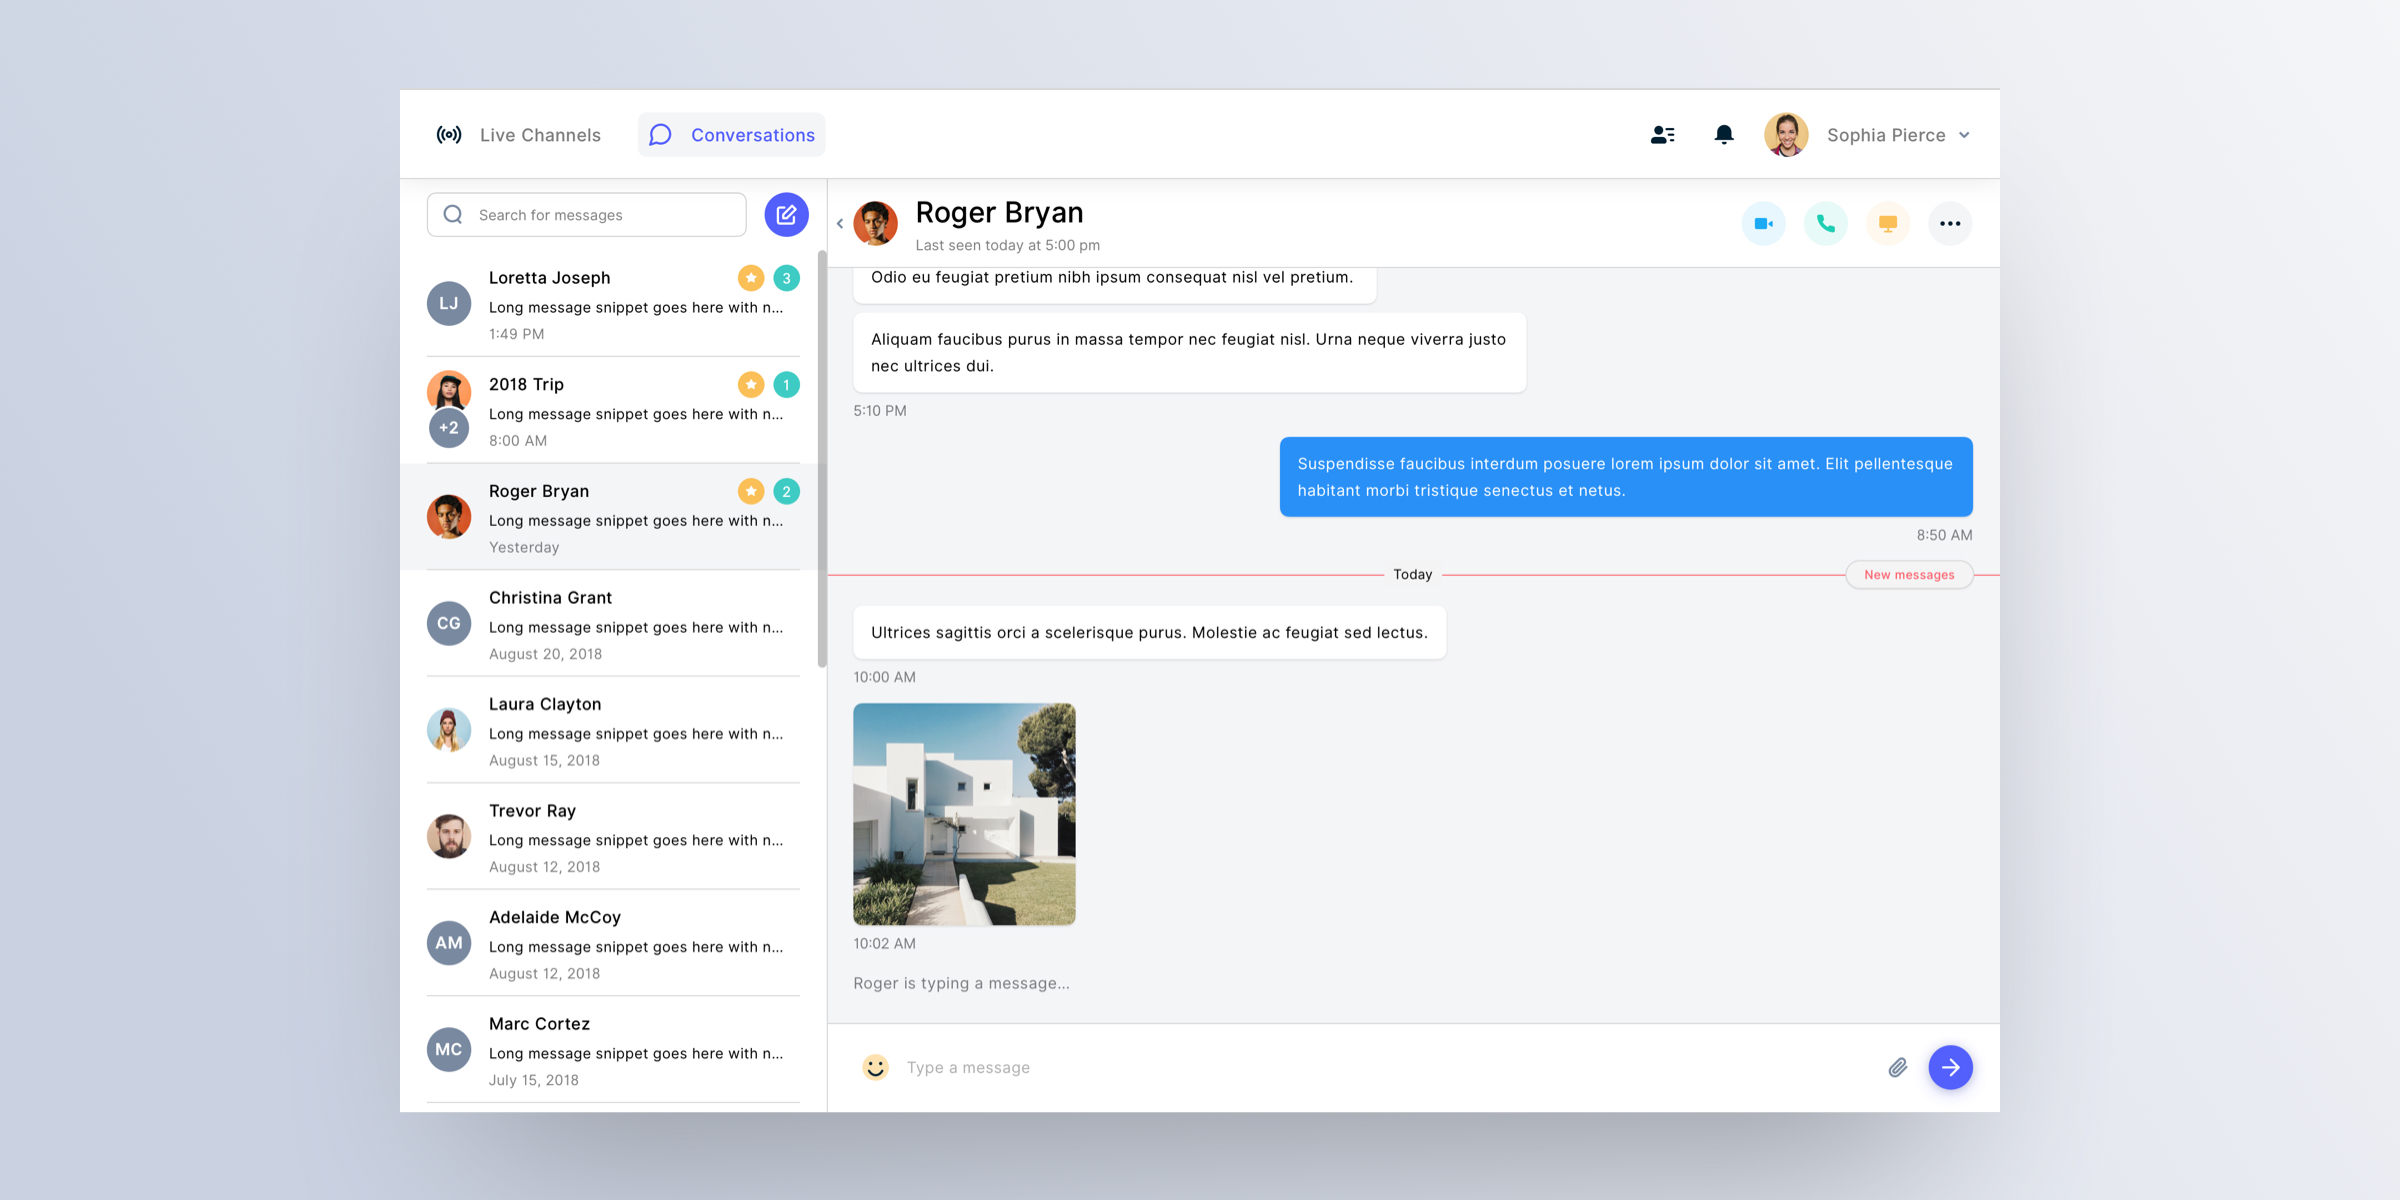Jump to New messages
This screenshot has height=1200, width=2400.
point(1909,575)
